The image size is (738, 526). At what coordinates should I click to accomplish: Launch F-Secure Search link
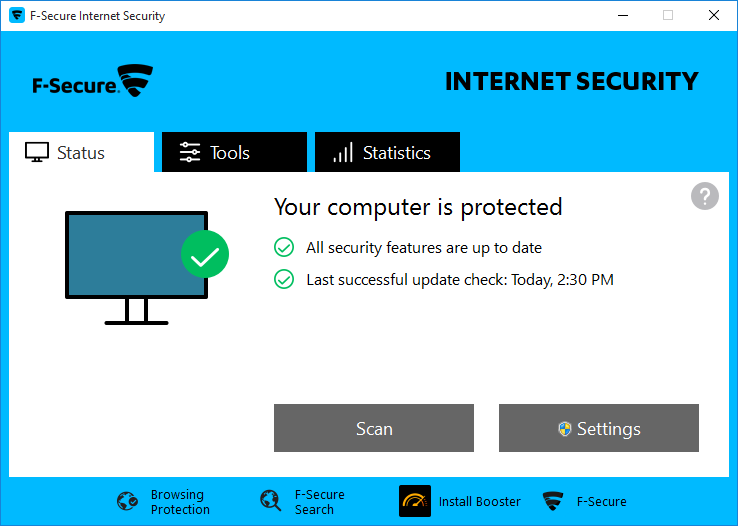[x=319, y=502]
